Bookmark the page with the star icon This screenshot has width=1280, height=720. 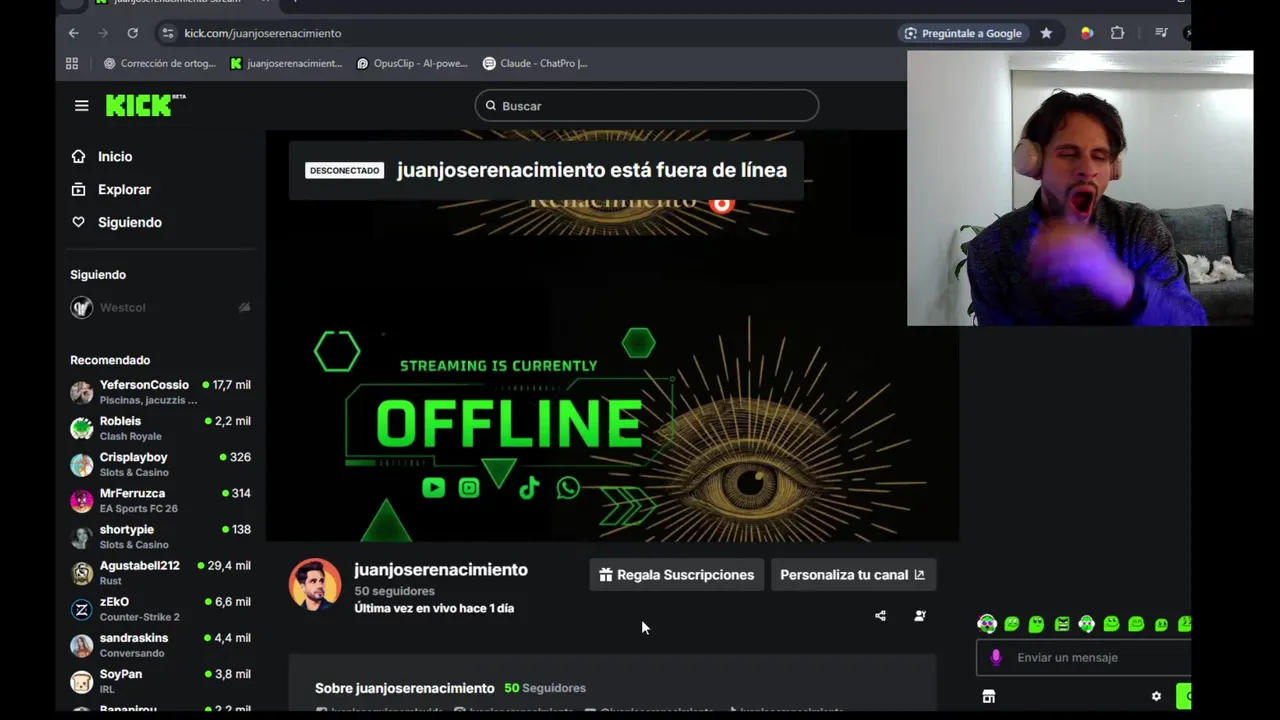(x=1046, y=33)
